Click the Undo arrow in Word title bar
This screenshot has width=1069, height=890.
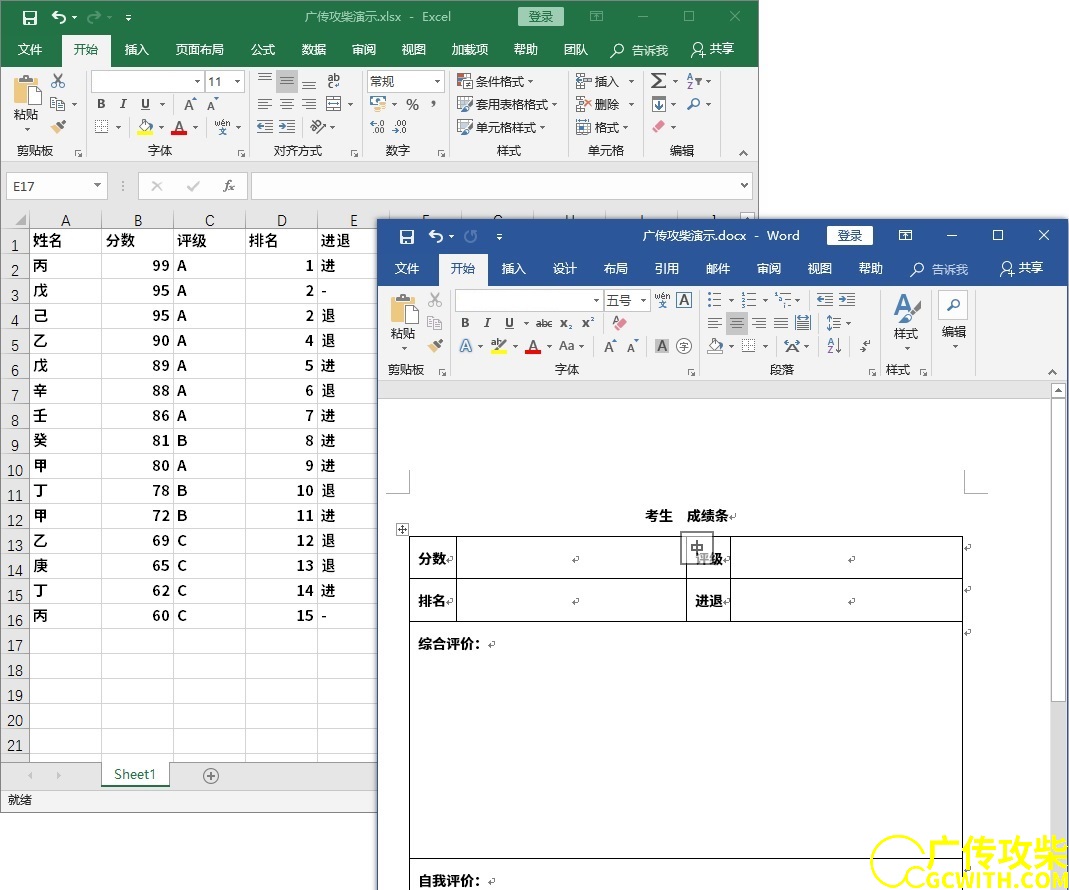[436, 236]
